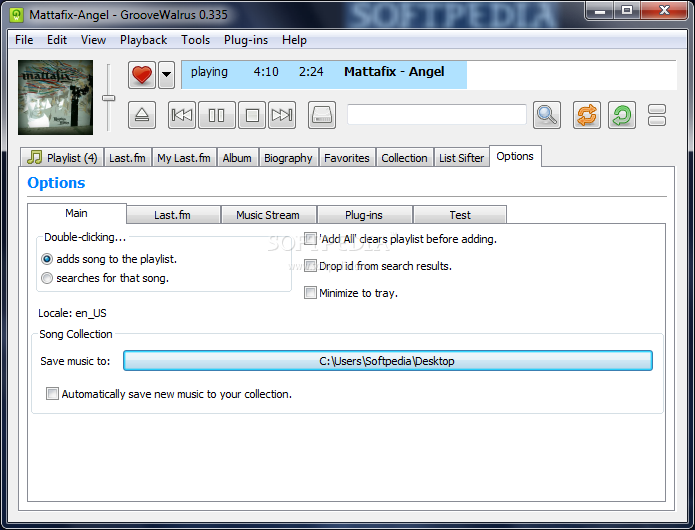Viewport: 695px width, 530px height.
Task: Select the Options tab
Action: (x=515, y=156)
